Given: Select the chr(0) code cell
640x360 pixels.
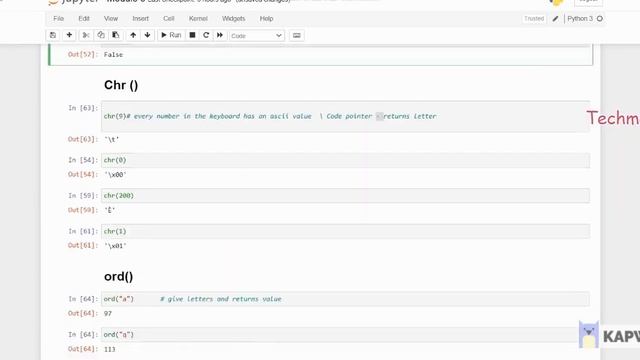Looking at the screenshot, I should [x=345, y=160].
